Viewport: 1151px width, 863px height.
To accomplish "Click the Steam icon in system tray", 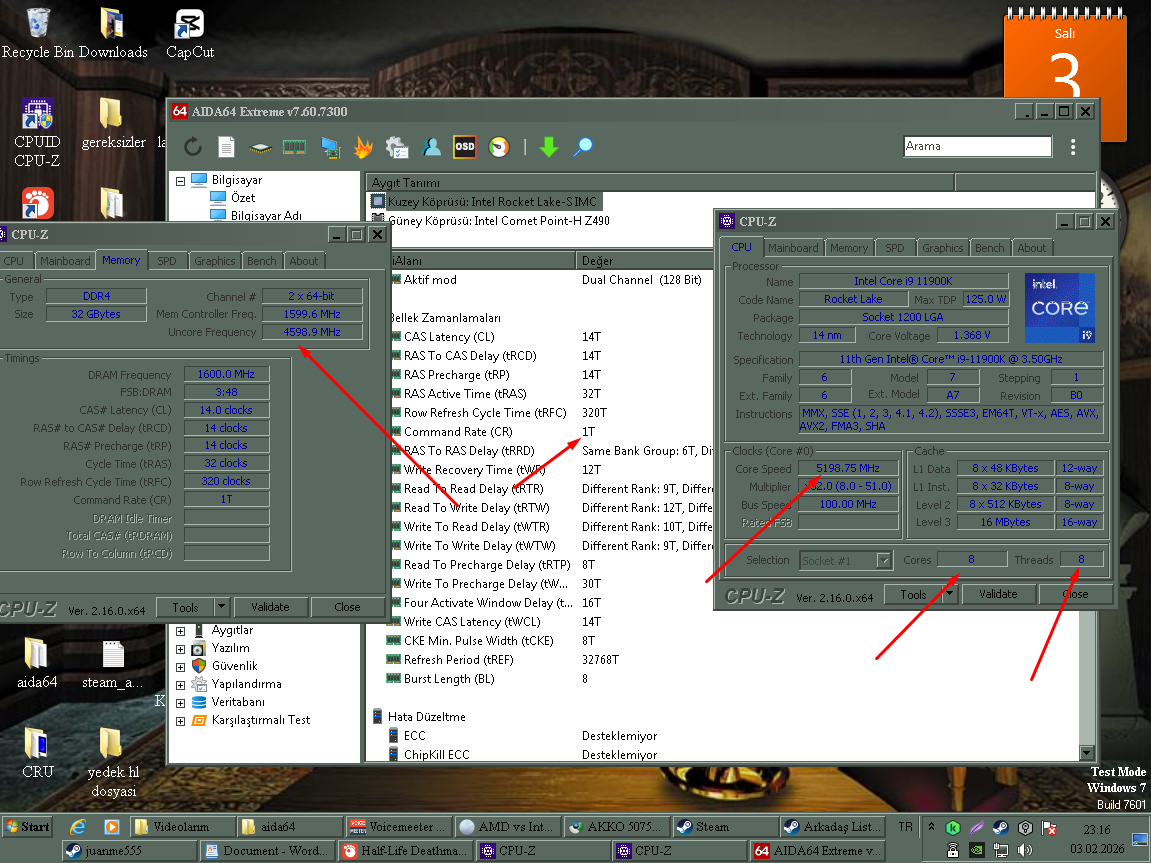I will point(1001,827).
